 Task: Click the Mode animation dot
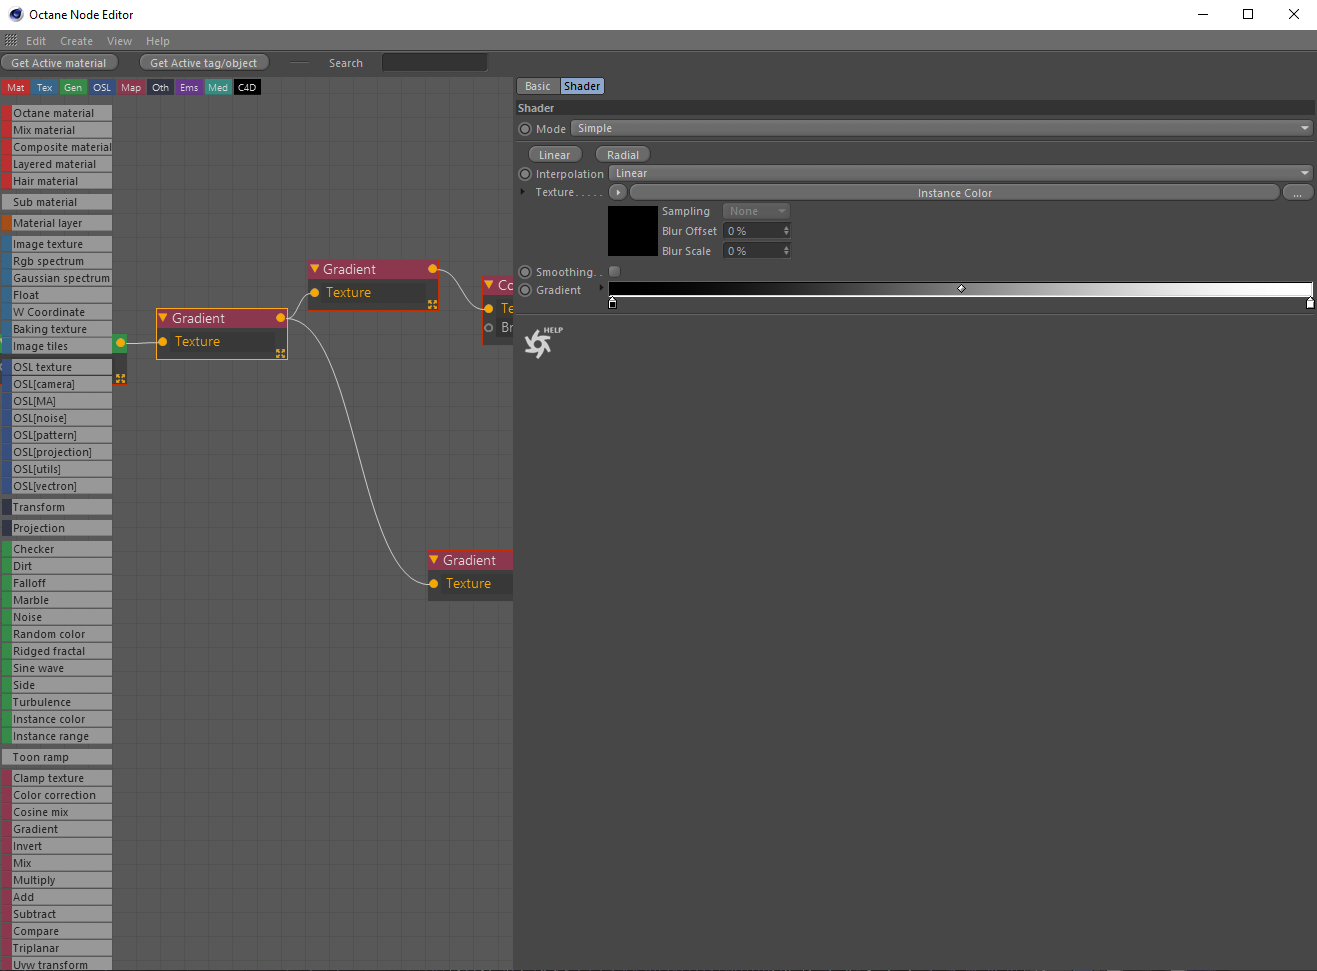coord(525,129)
